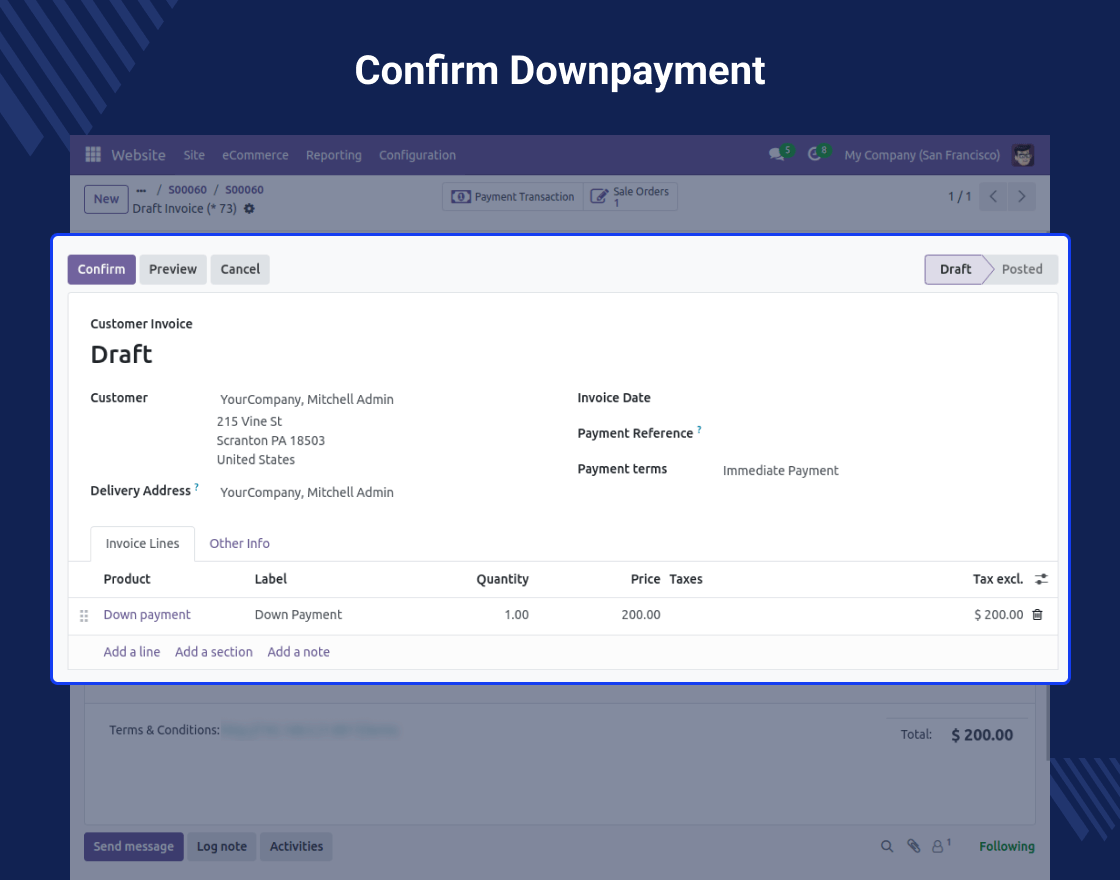Open the user avatar menu
1120x880 pixels.
[1023, 155]
